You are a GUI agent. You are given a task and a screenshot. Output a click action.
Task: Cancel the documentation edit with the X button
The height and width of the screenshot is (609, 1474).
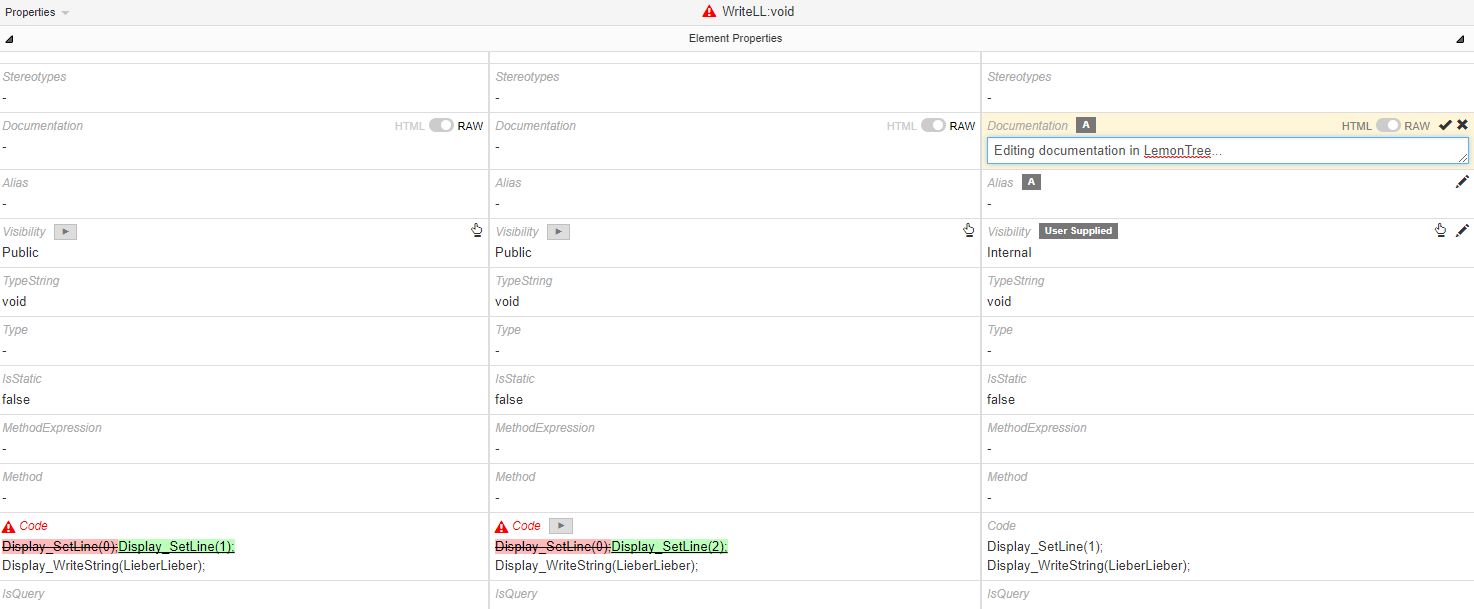coord(1463,125)
